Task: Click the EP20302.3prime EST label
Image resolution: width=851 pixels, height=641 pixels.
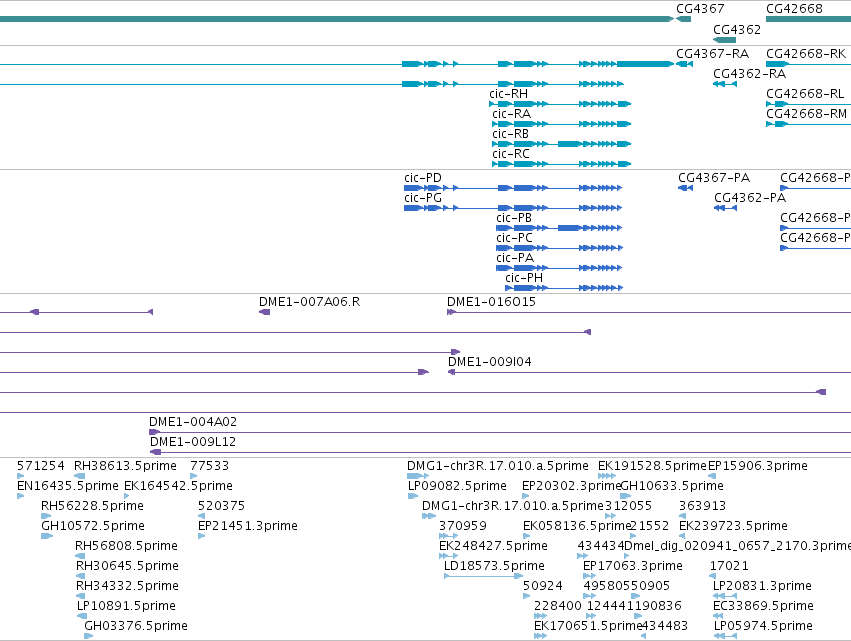Action: 571,486
